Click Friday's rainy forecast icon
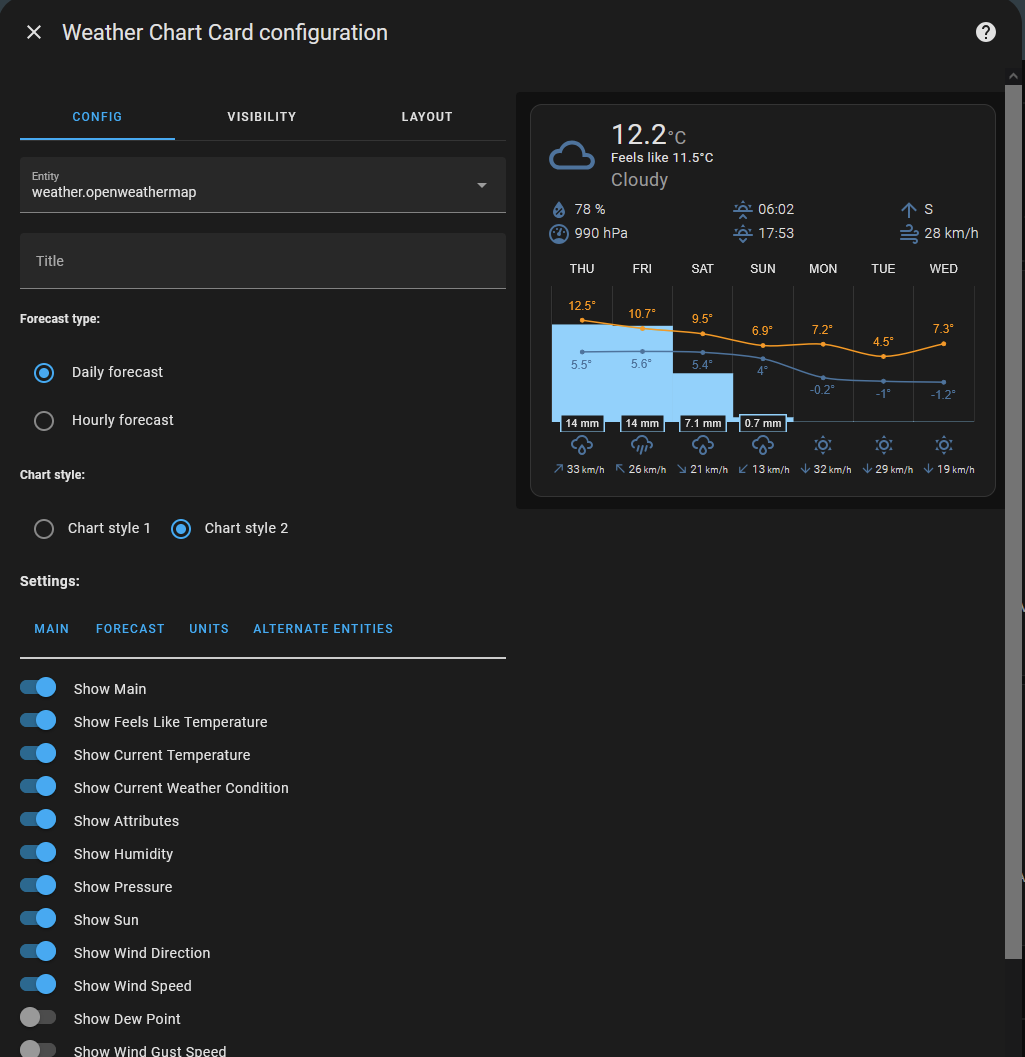Screen dimensions: 1025x1057 641,445
